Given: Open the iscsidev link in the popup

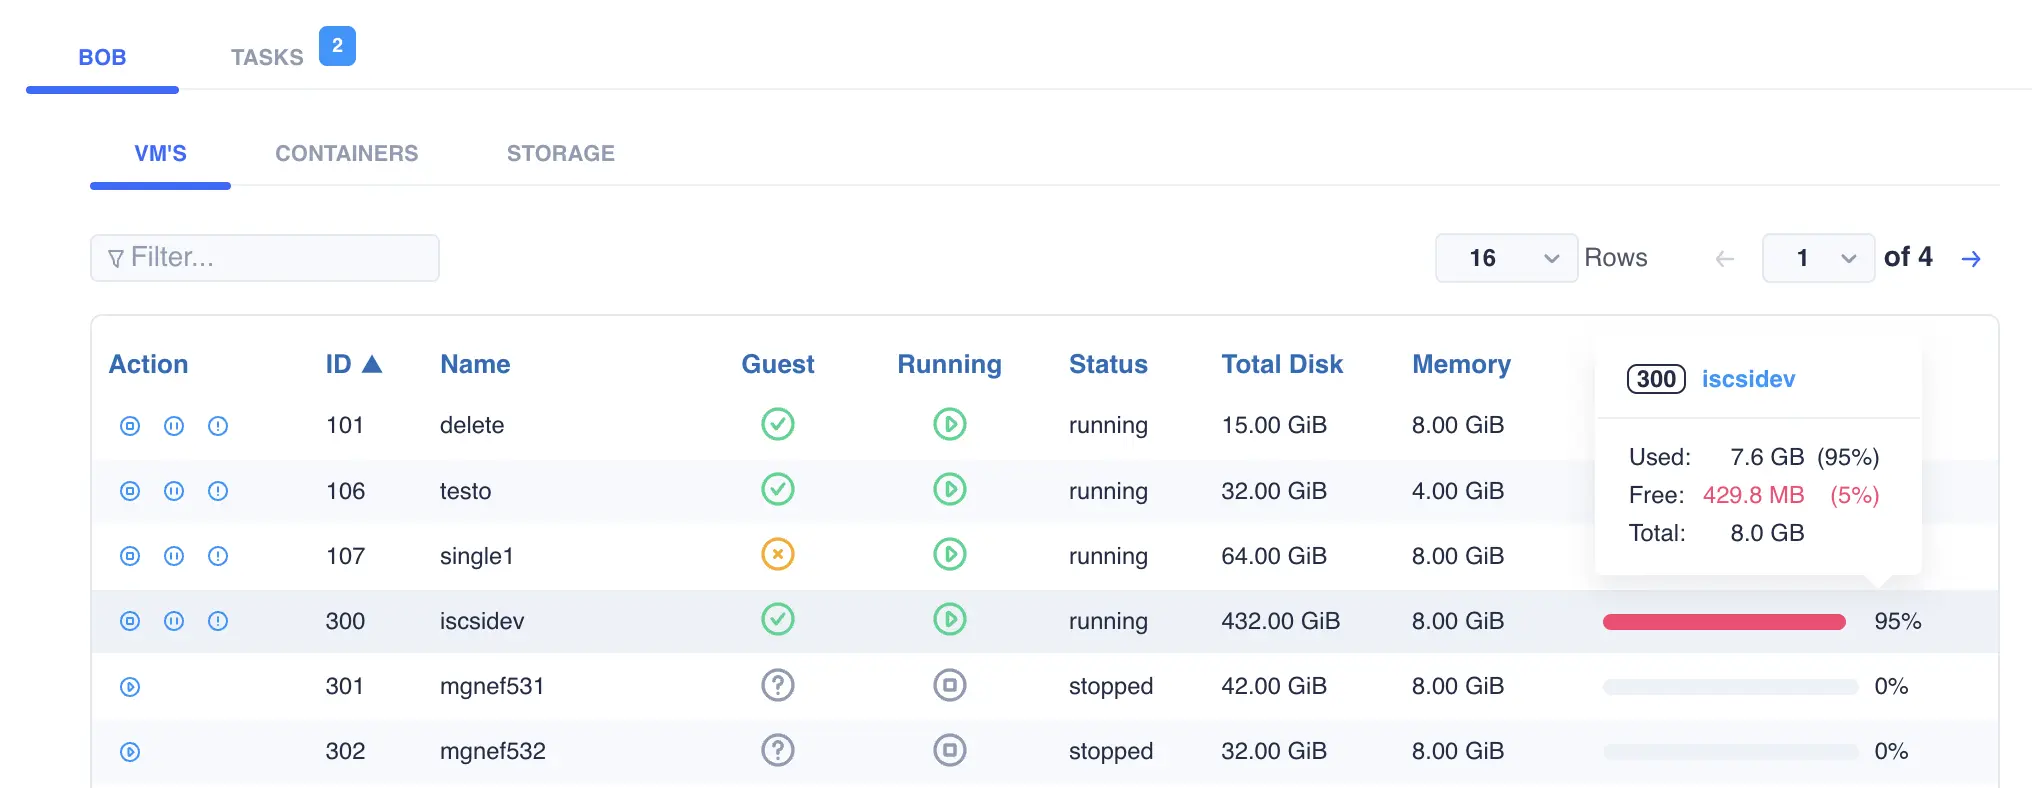Looking at the screenshot, I should point(1749,379).
